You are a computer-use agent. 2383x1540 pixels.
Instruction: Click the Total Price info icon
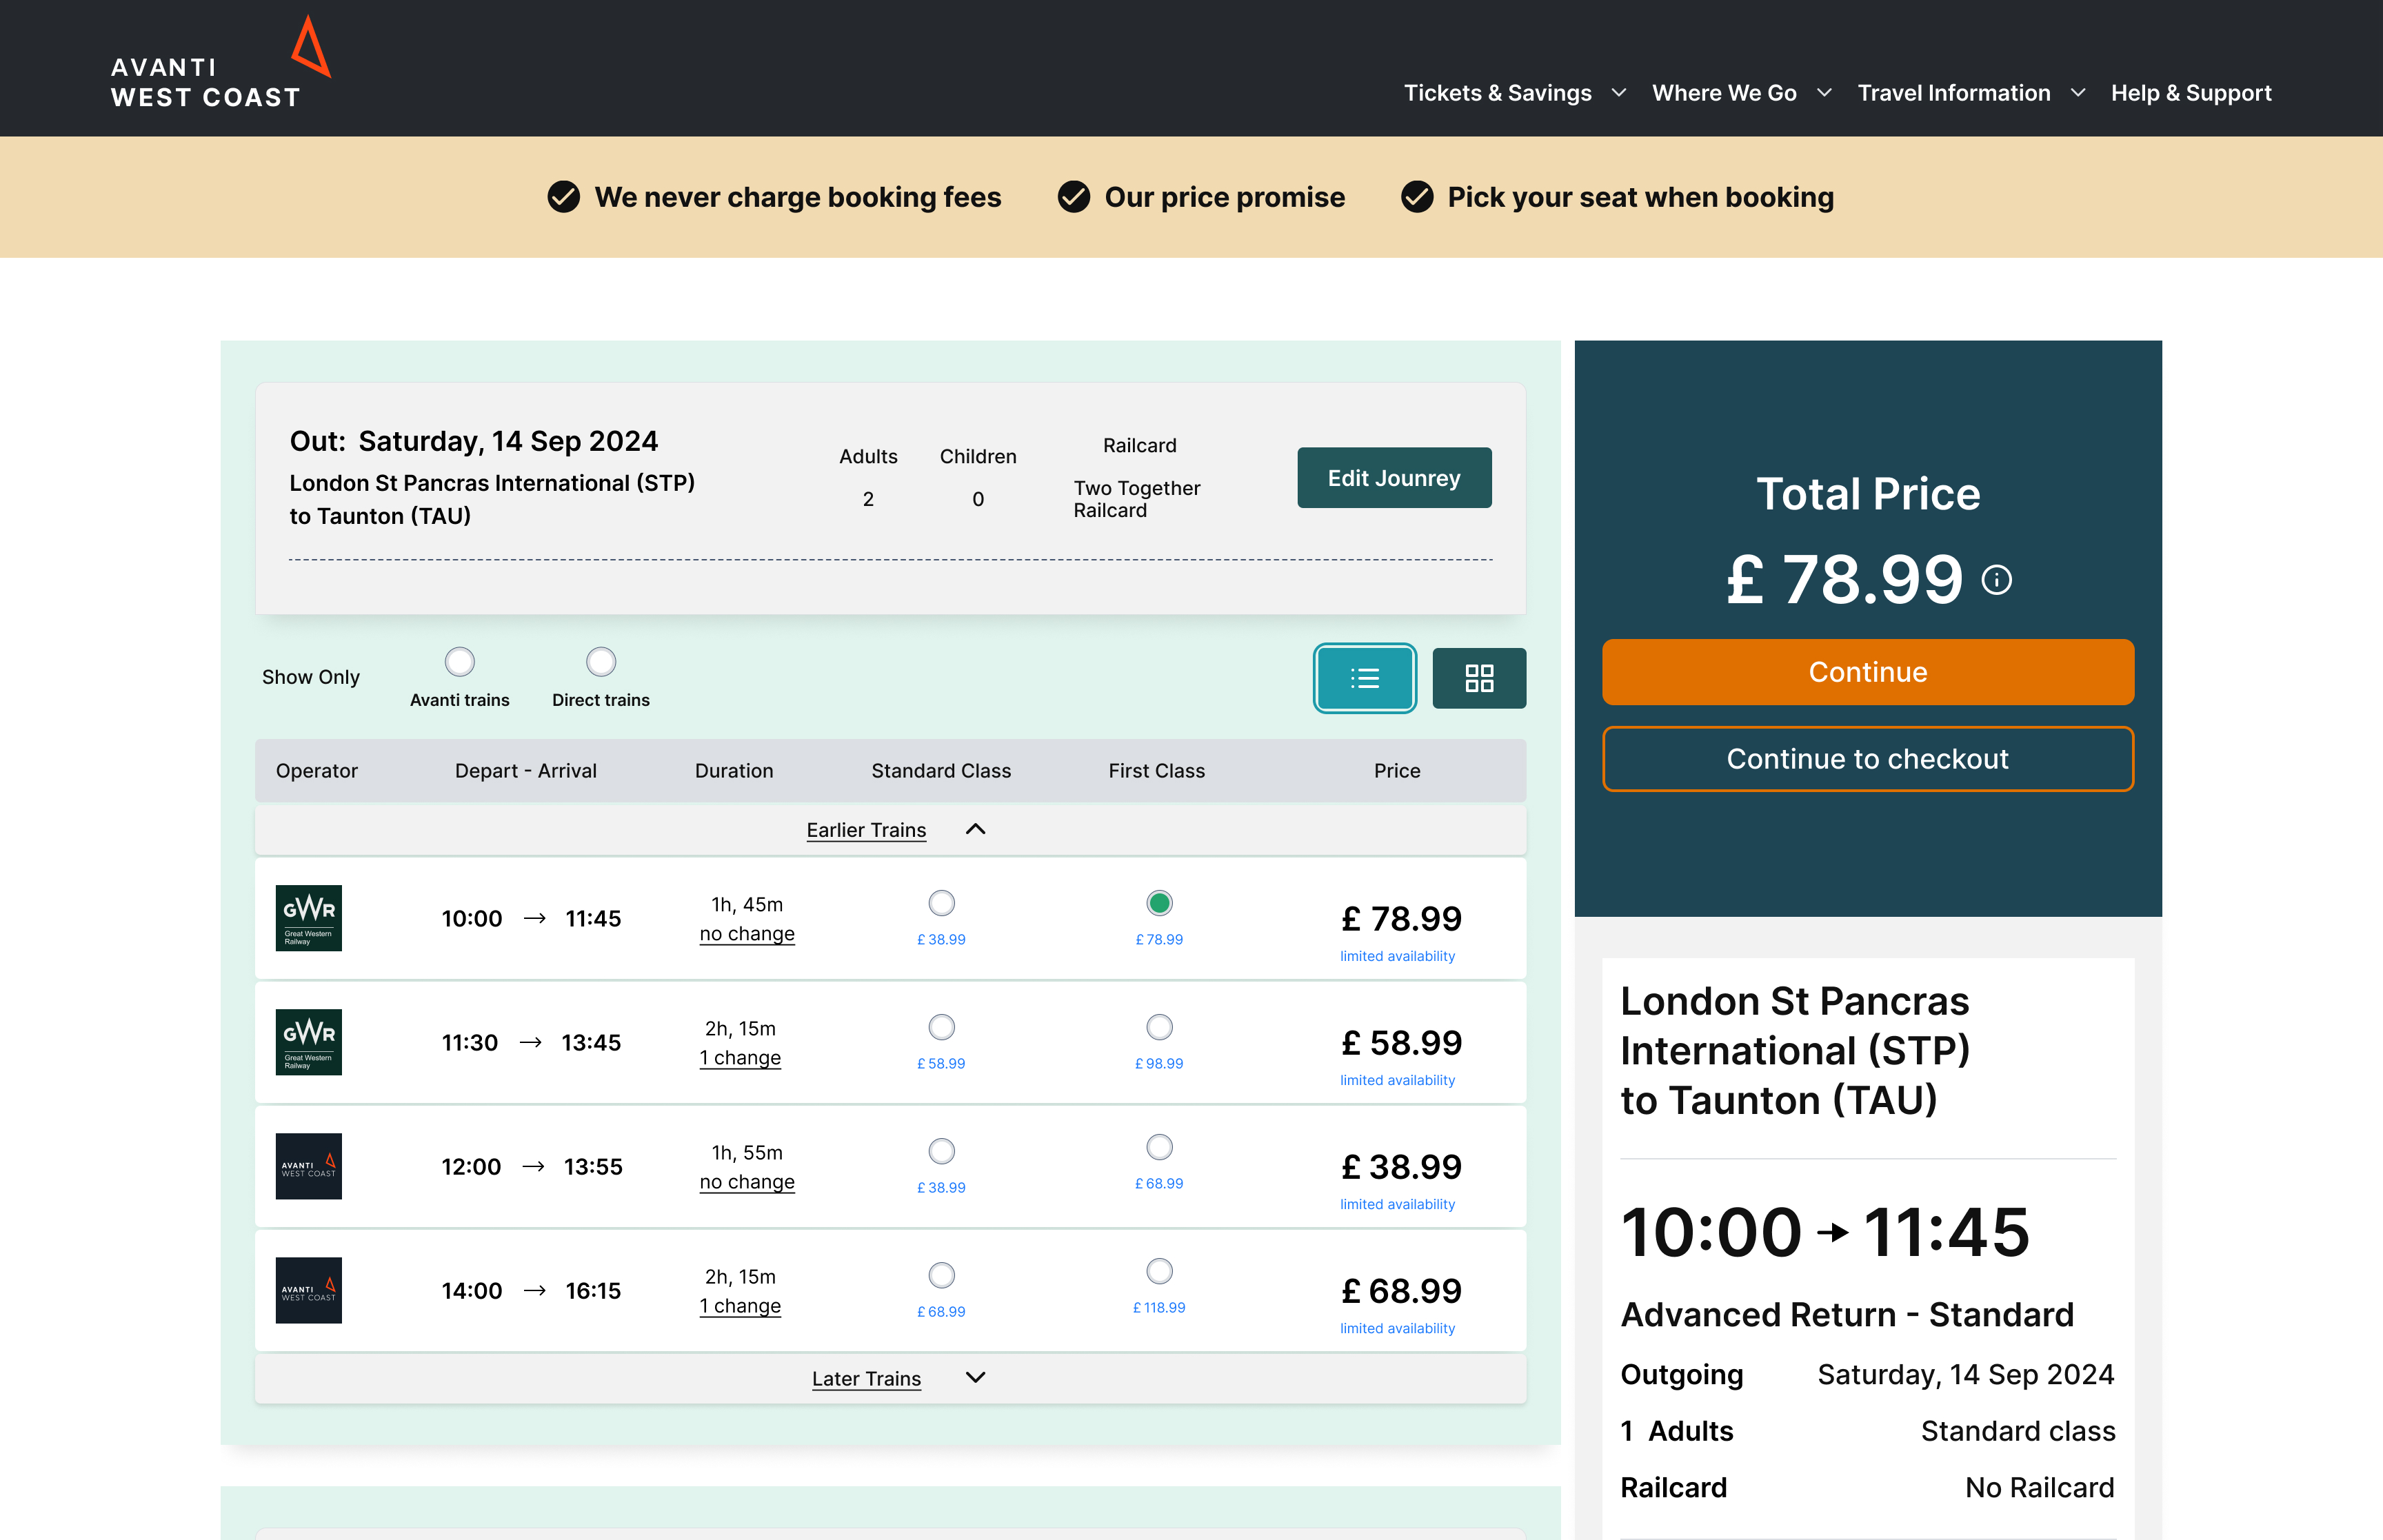(x=1996, y=580)
